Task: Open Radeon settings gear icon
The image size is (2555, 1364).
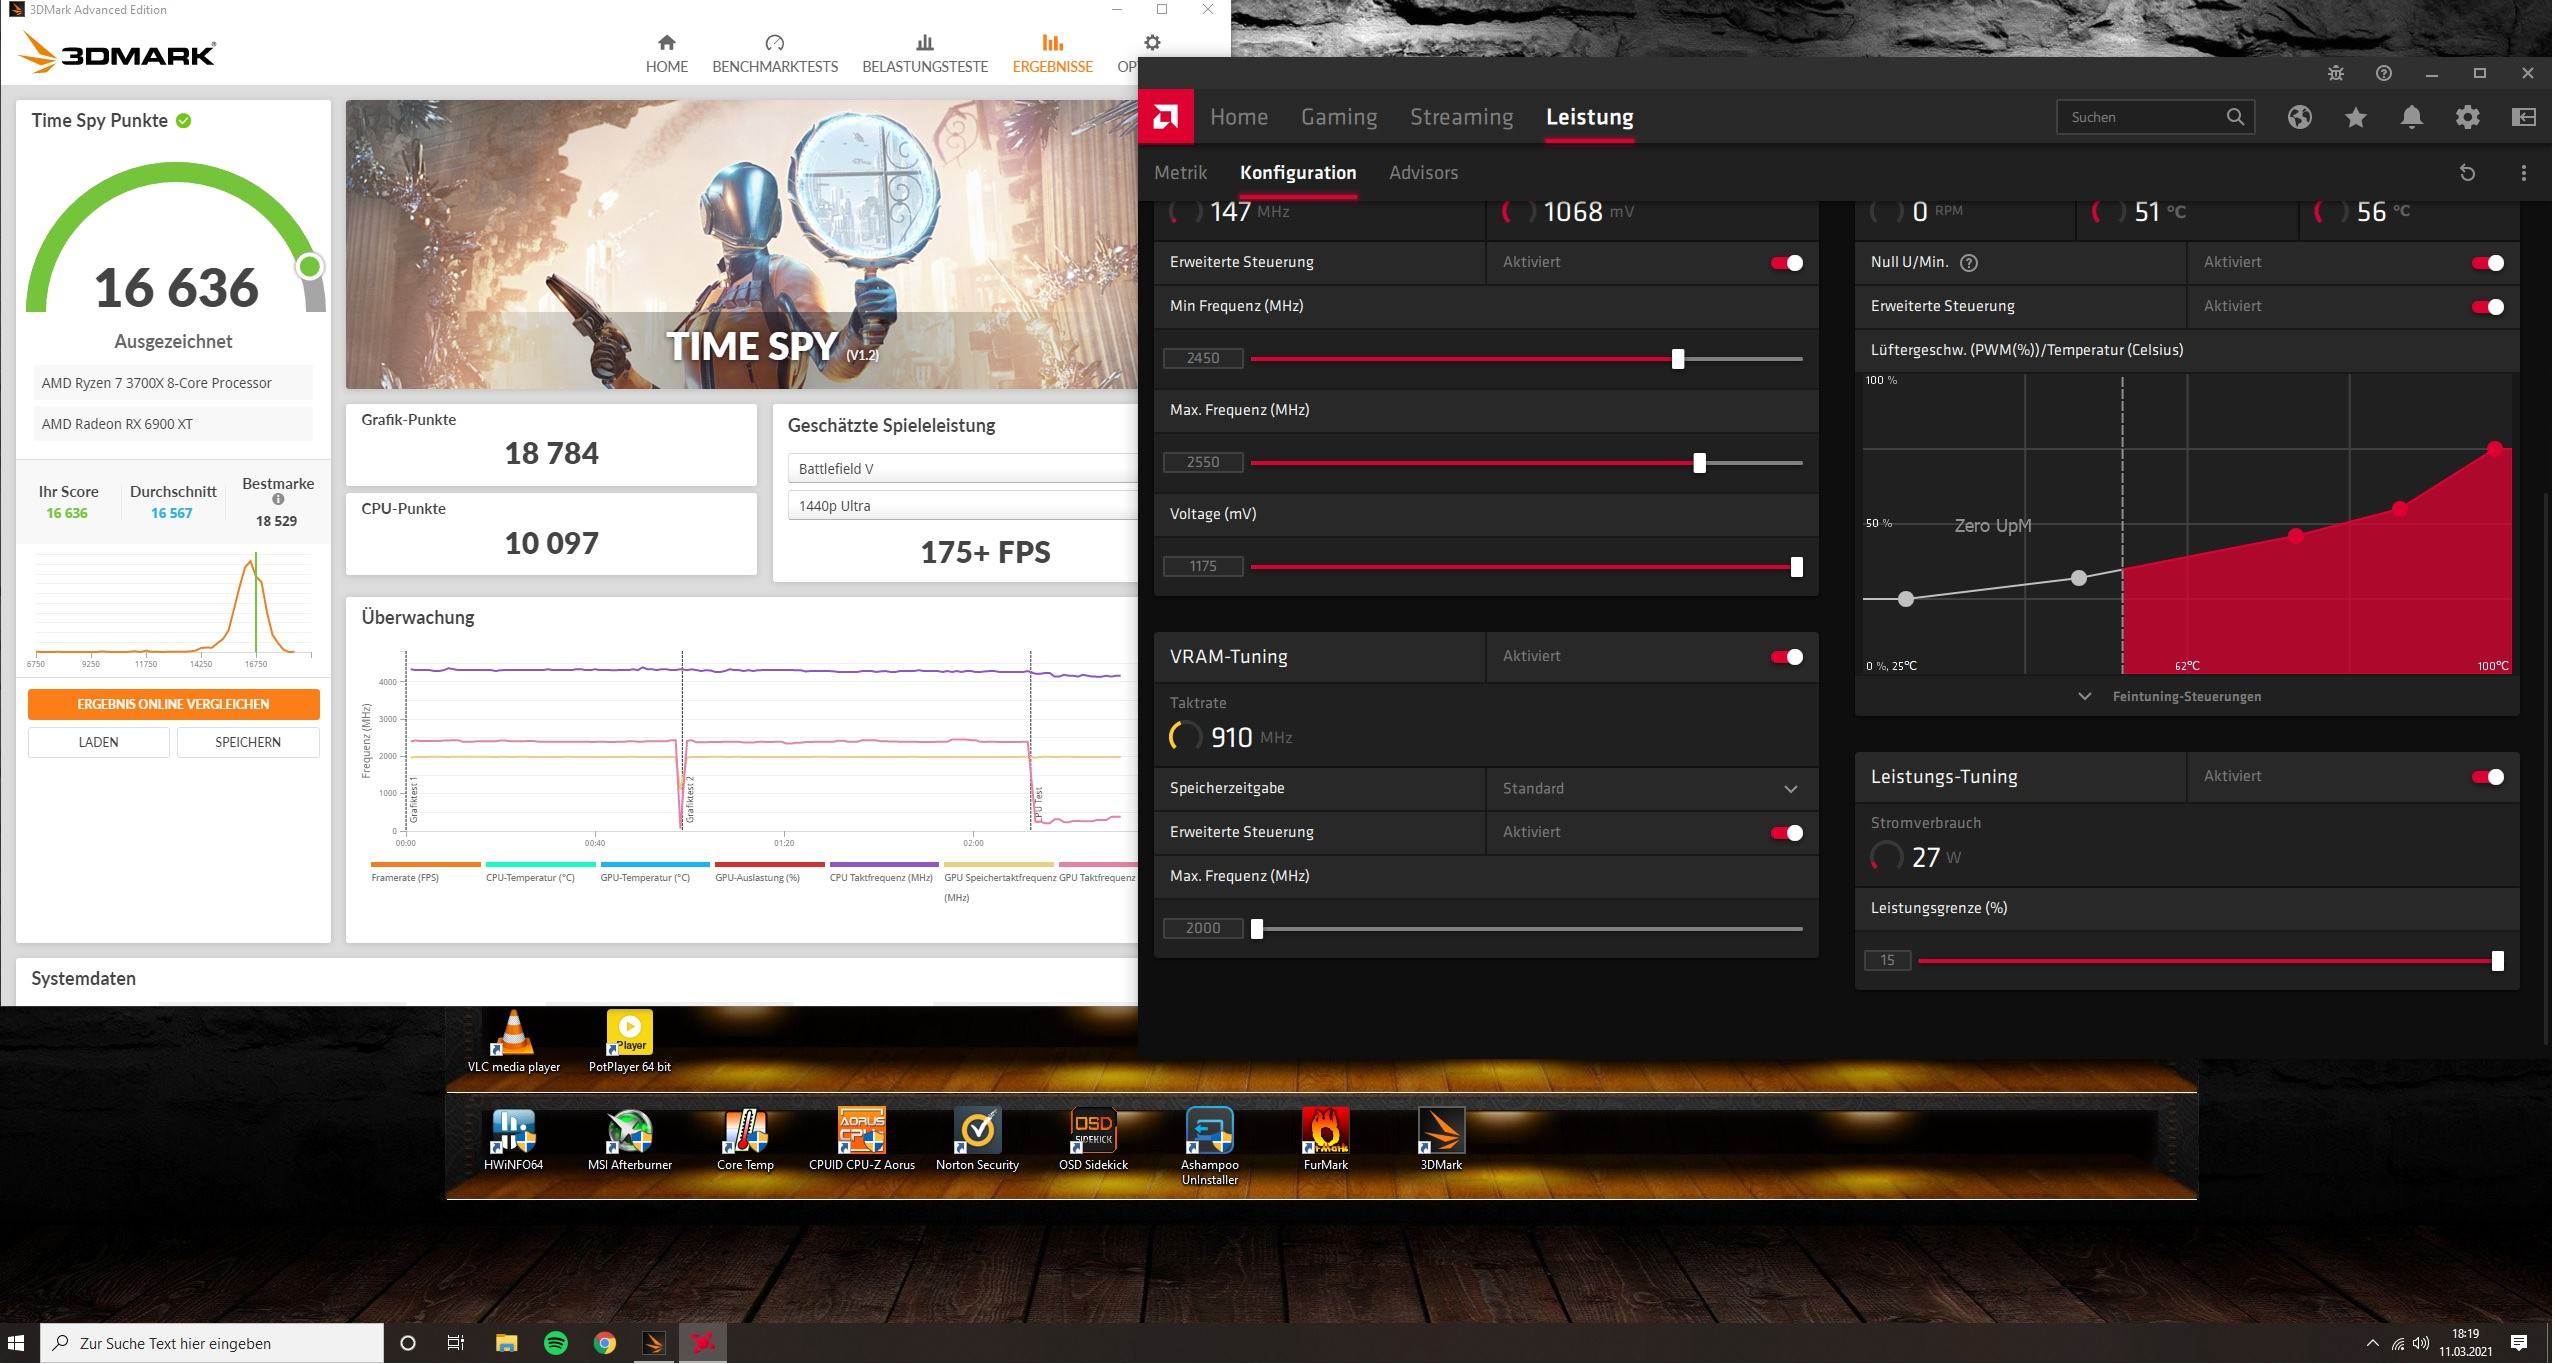Action: 2468,117
